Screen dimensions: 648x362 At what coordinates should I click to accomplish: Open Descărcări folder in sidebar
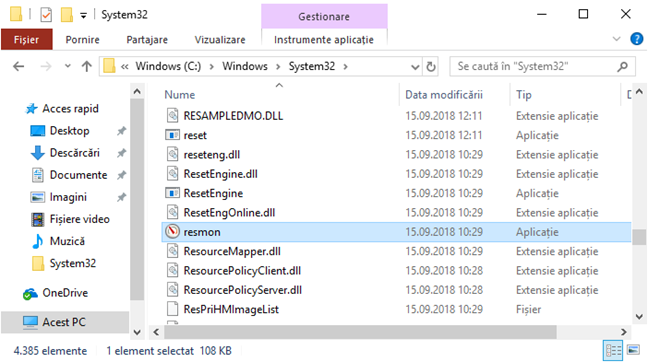[74, 152]
